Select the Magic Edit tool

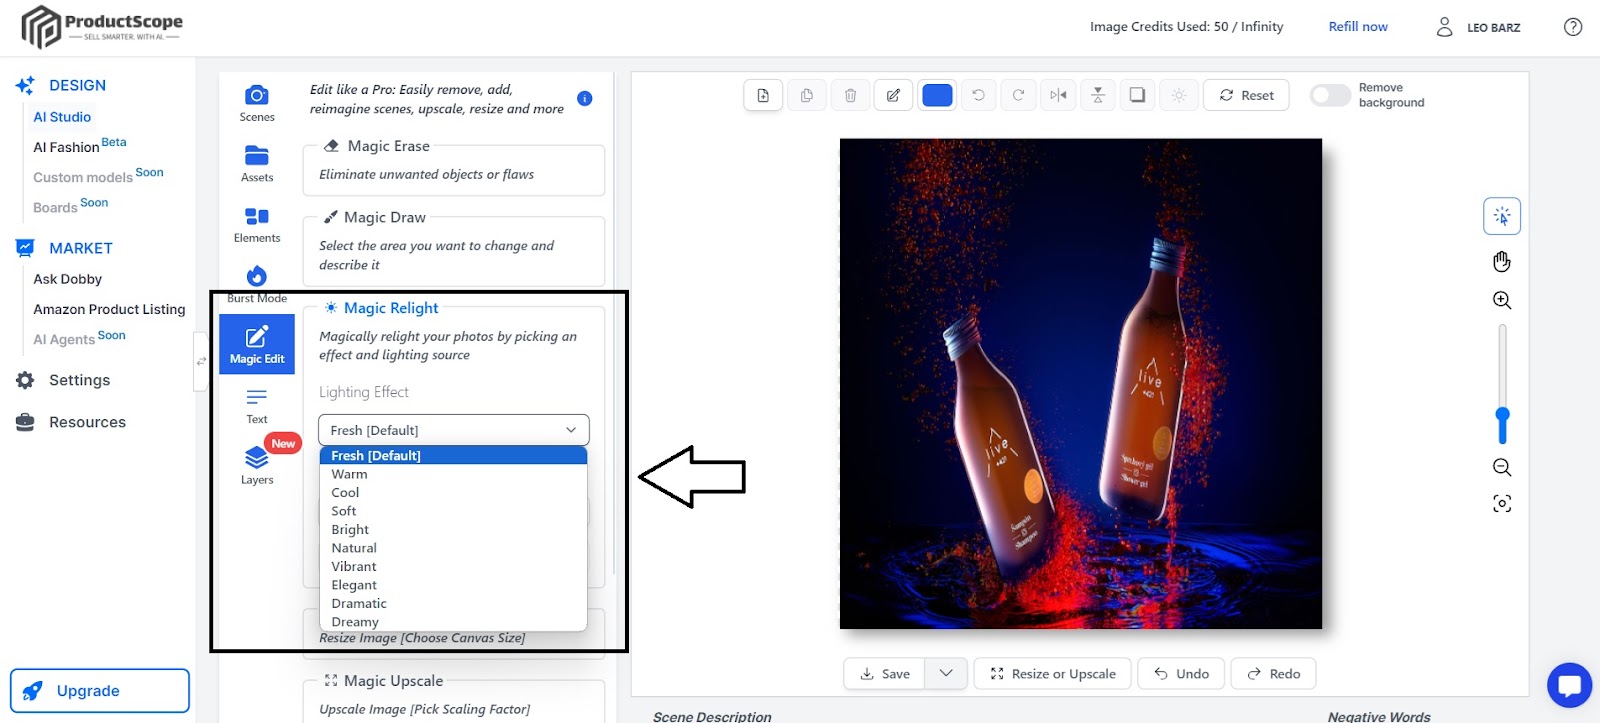coord(257,345)
